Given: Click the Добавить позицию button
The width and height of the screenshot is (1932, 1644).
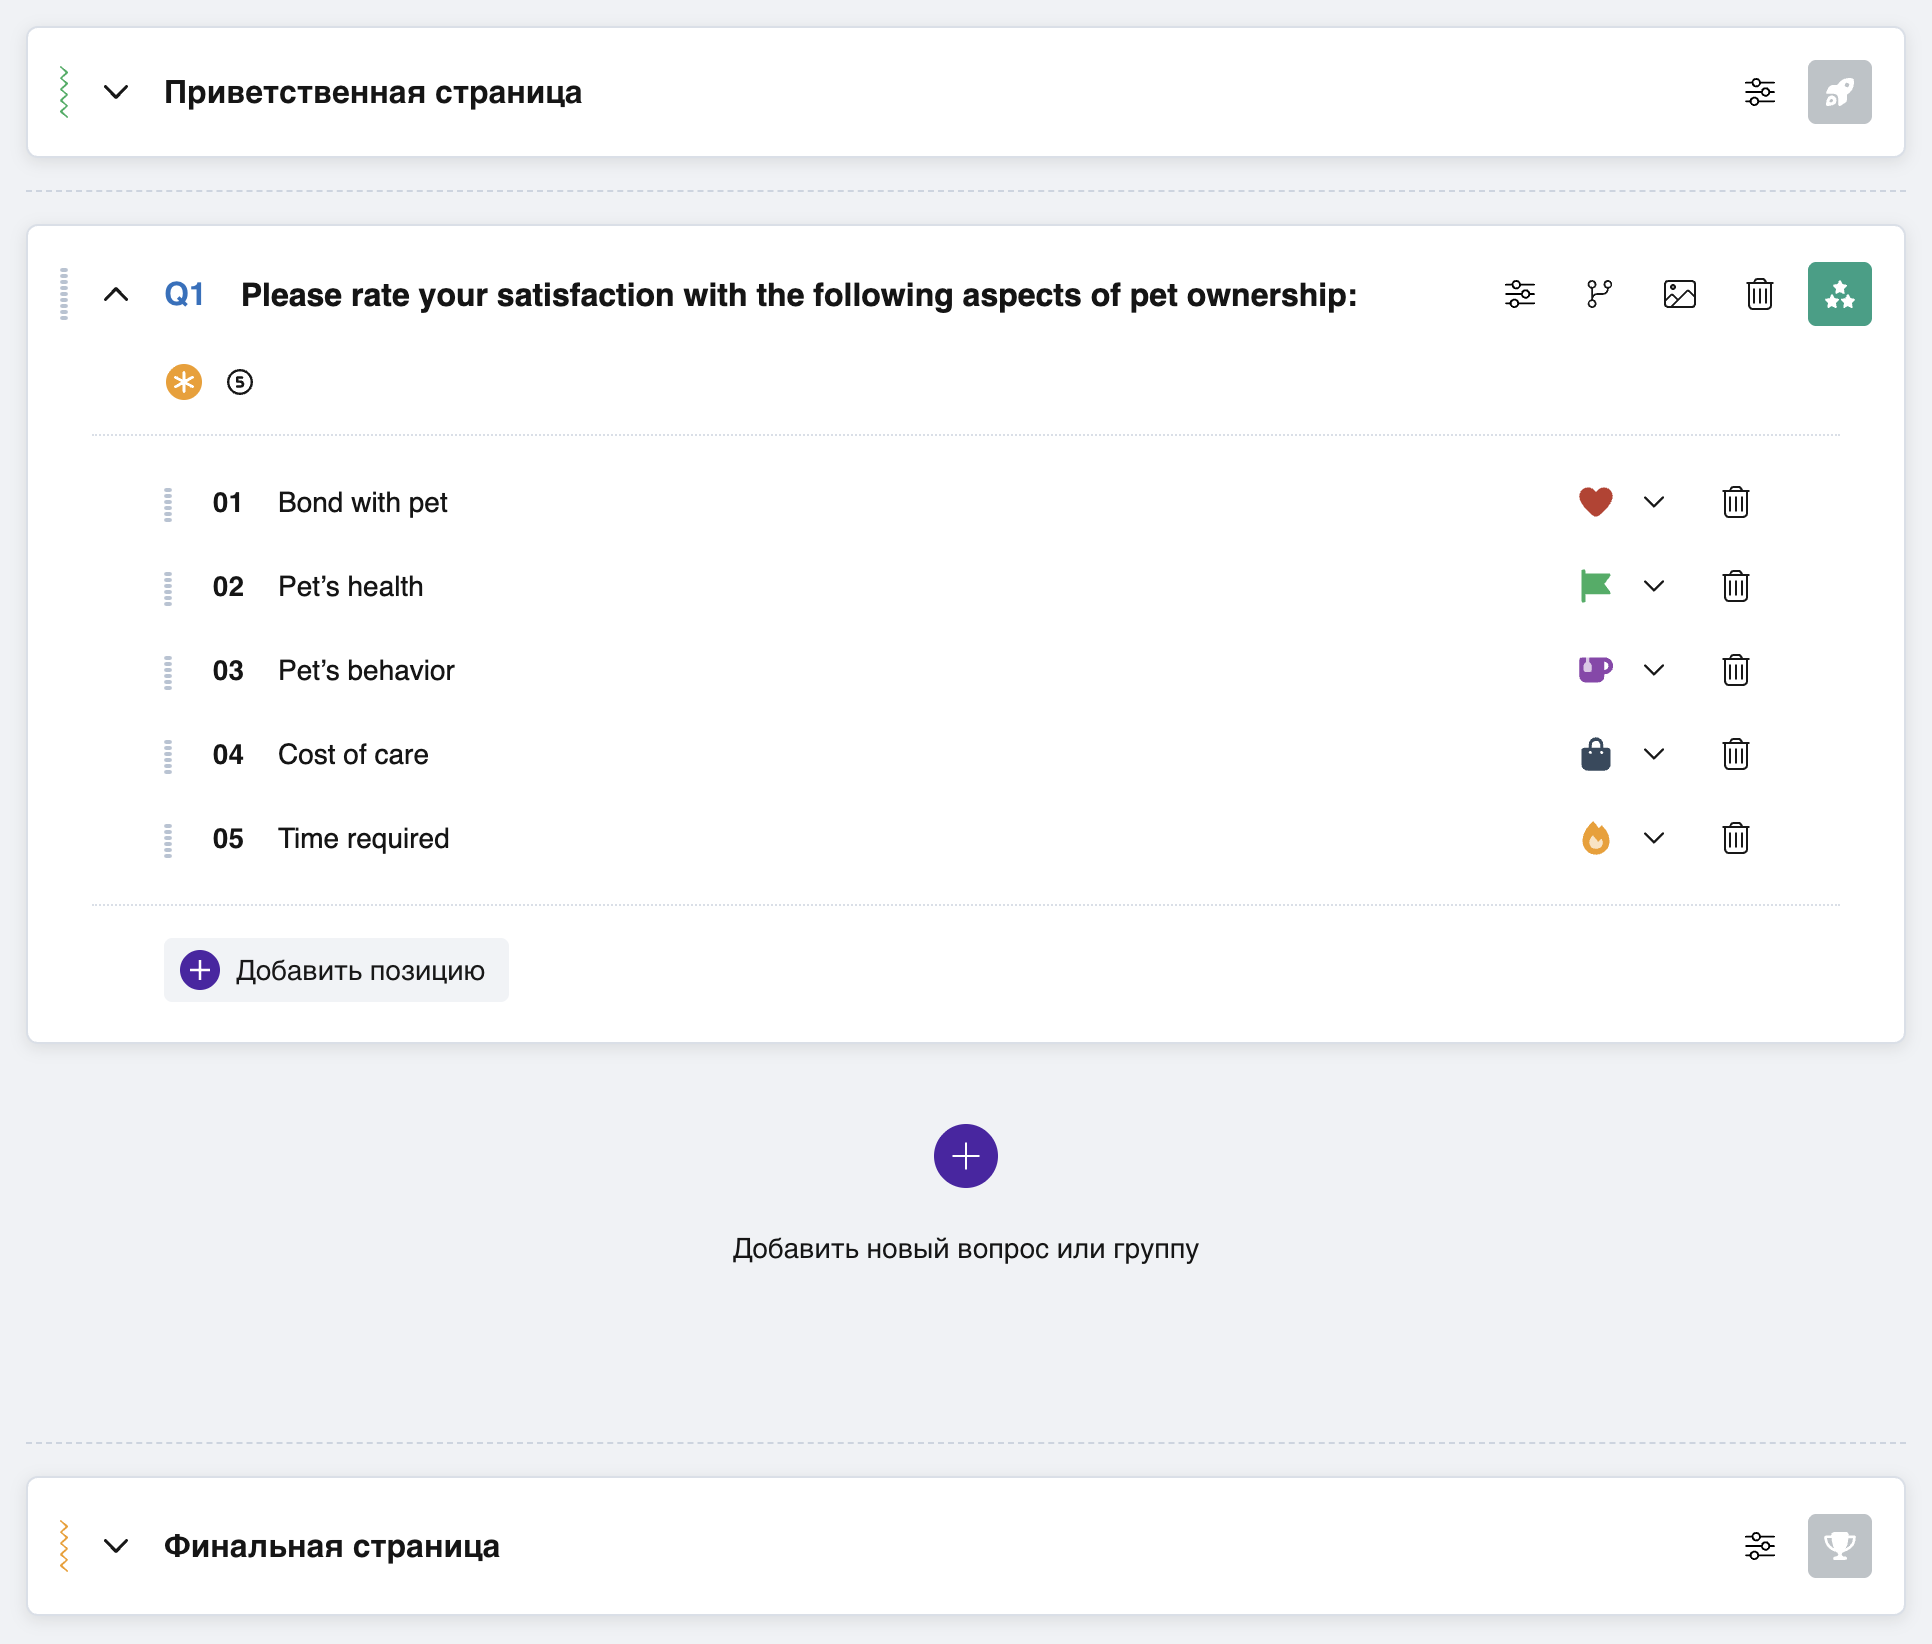Looking at the screenshot, I should [x=336, y=970].
